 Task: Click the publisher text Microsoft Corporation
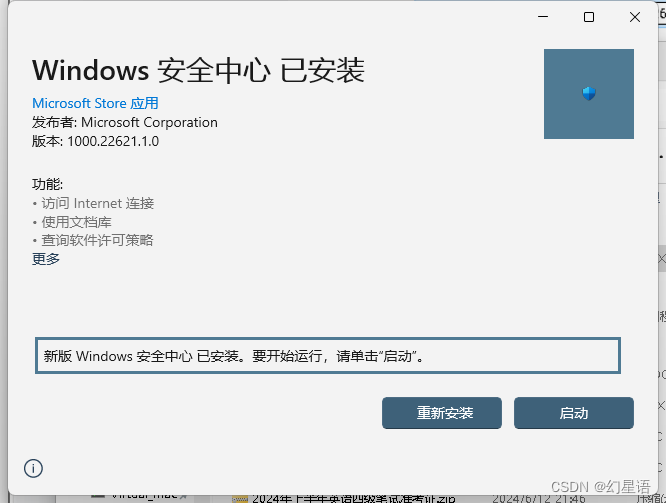tap(149, 122)
